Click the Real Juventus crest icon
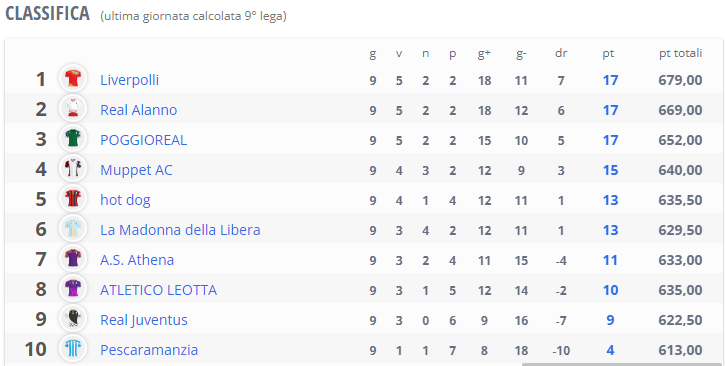 tap(73, 319)
